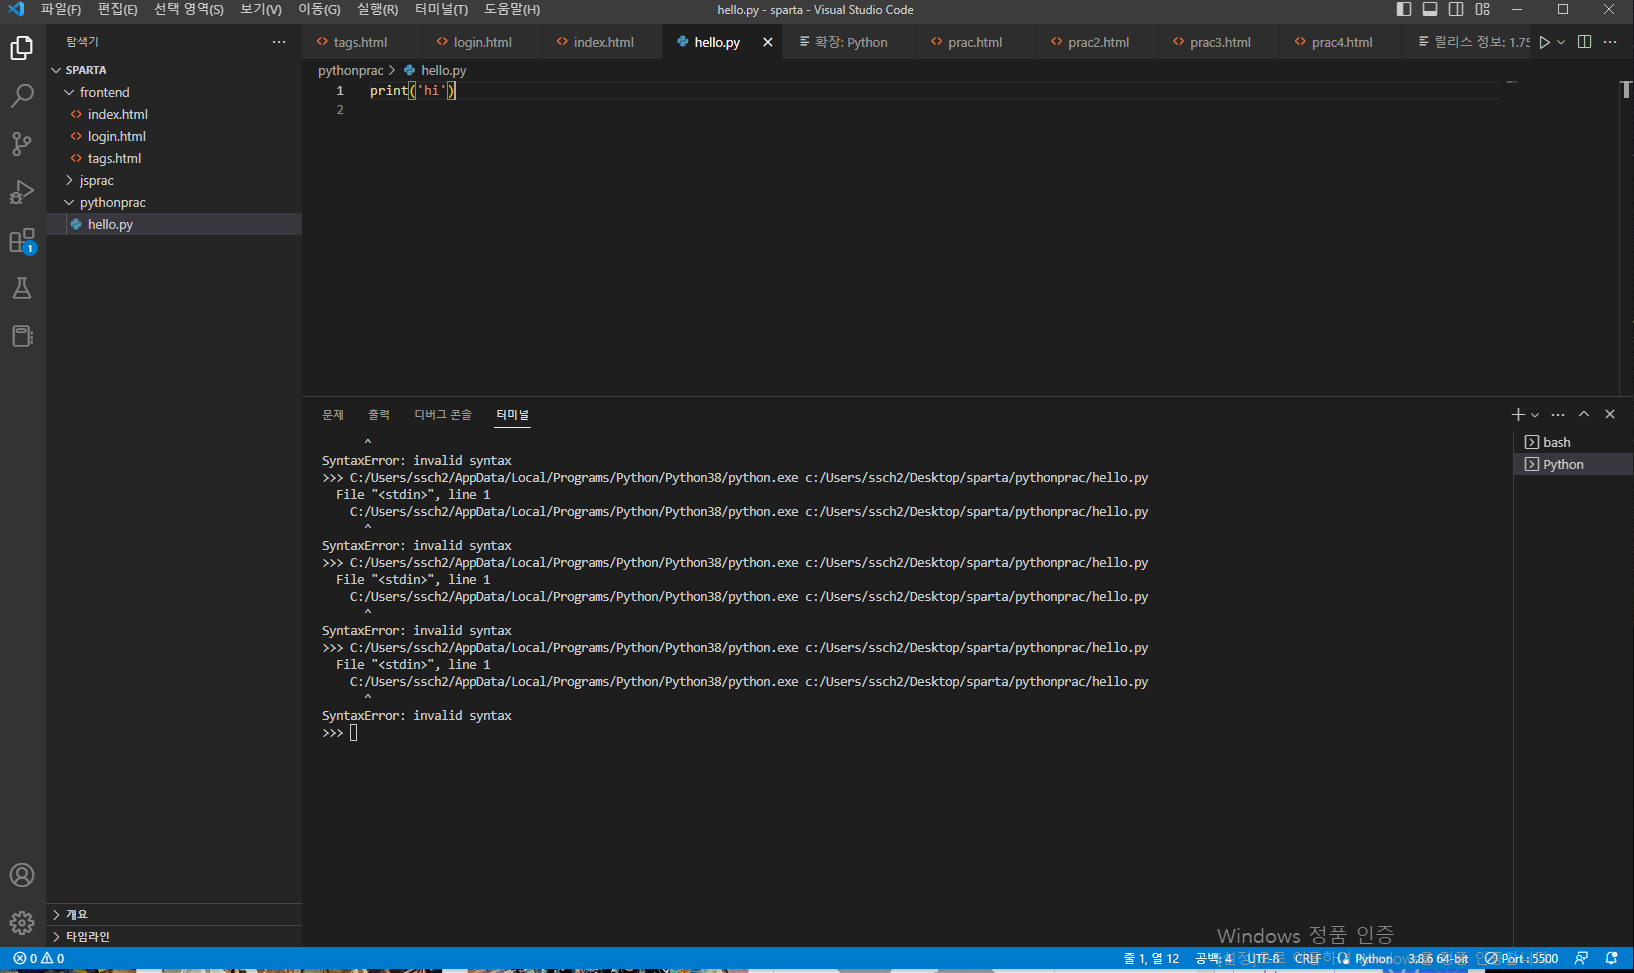Switch to the index.html editor tab
The image size is (1634, 973).
(603, 42)
